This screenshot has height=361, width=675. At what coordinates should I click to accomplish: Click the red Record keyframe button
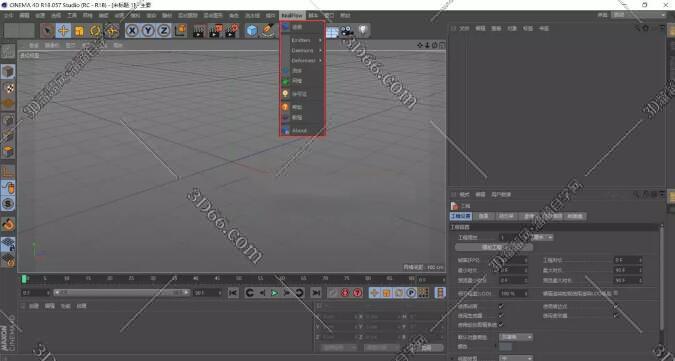click(345, 293)
